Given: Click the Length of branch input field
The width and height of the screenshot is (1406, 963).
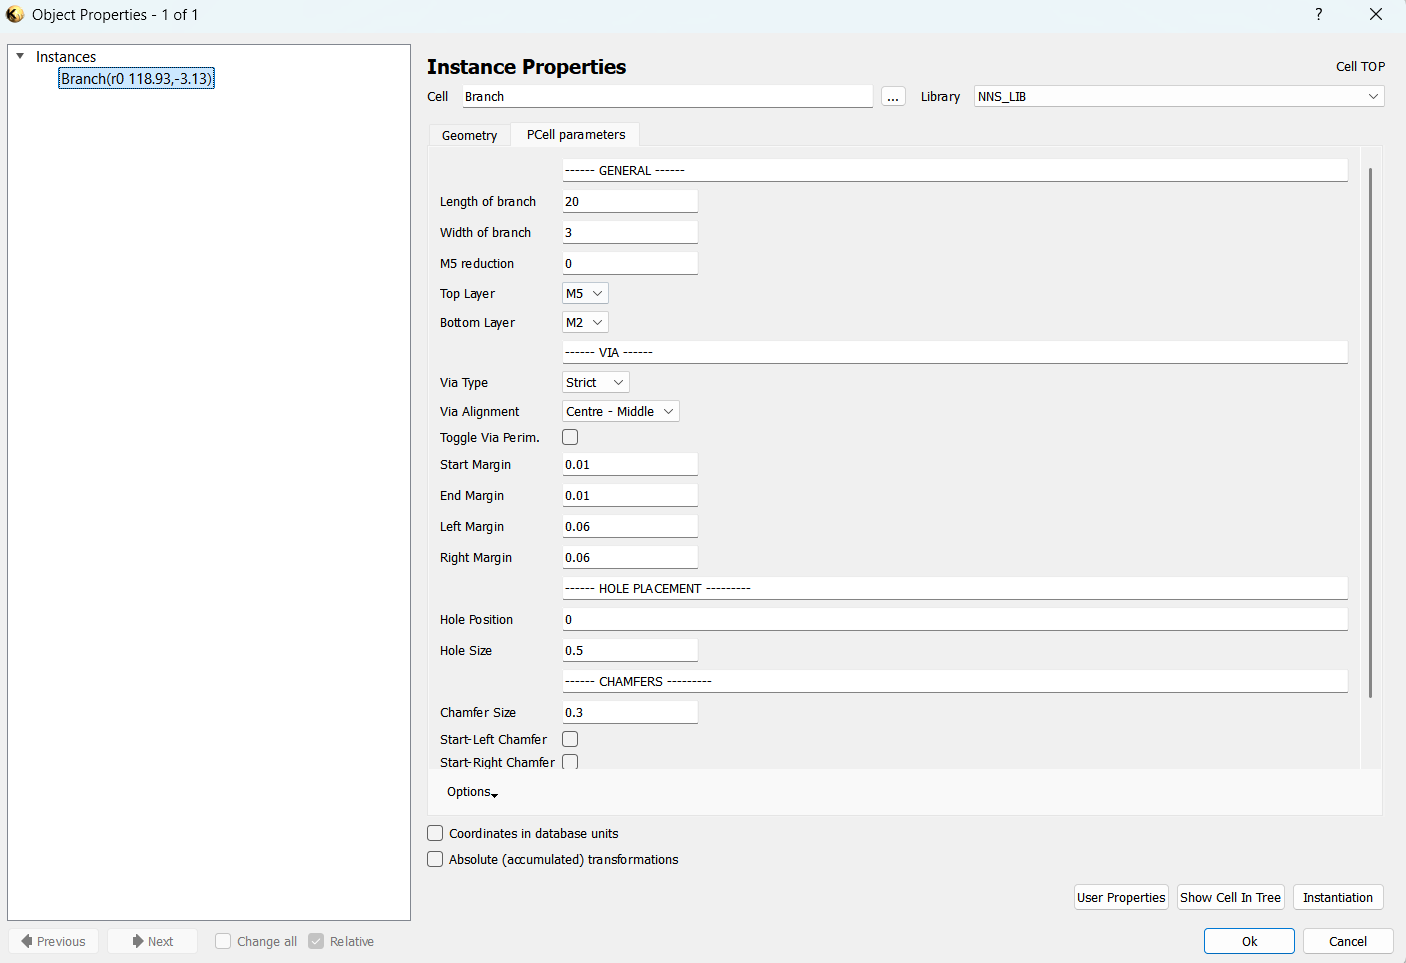Looking at the screenshot, I should click(x=629, y=202).
